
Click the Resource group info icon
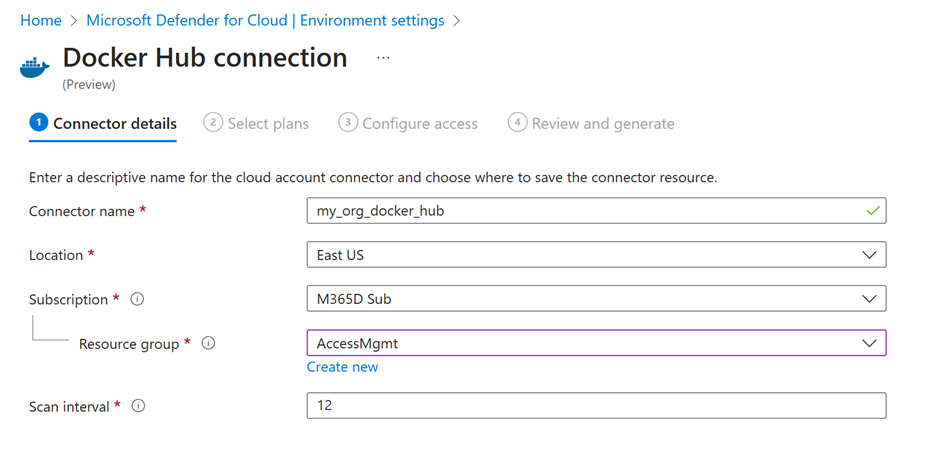click(208, 343)
